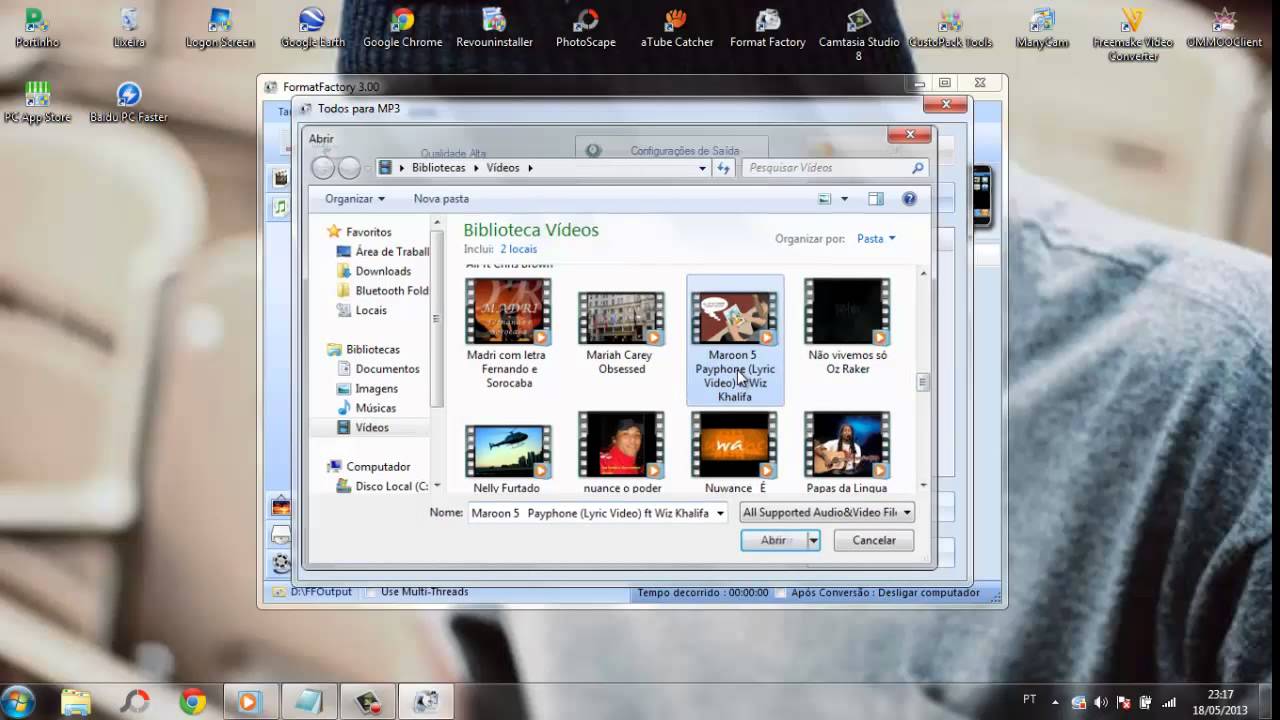Screen dimensions: 1280x720
Task: Launch Google Earth from the desktop
Action: tap(312, 28)
